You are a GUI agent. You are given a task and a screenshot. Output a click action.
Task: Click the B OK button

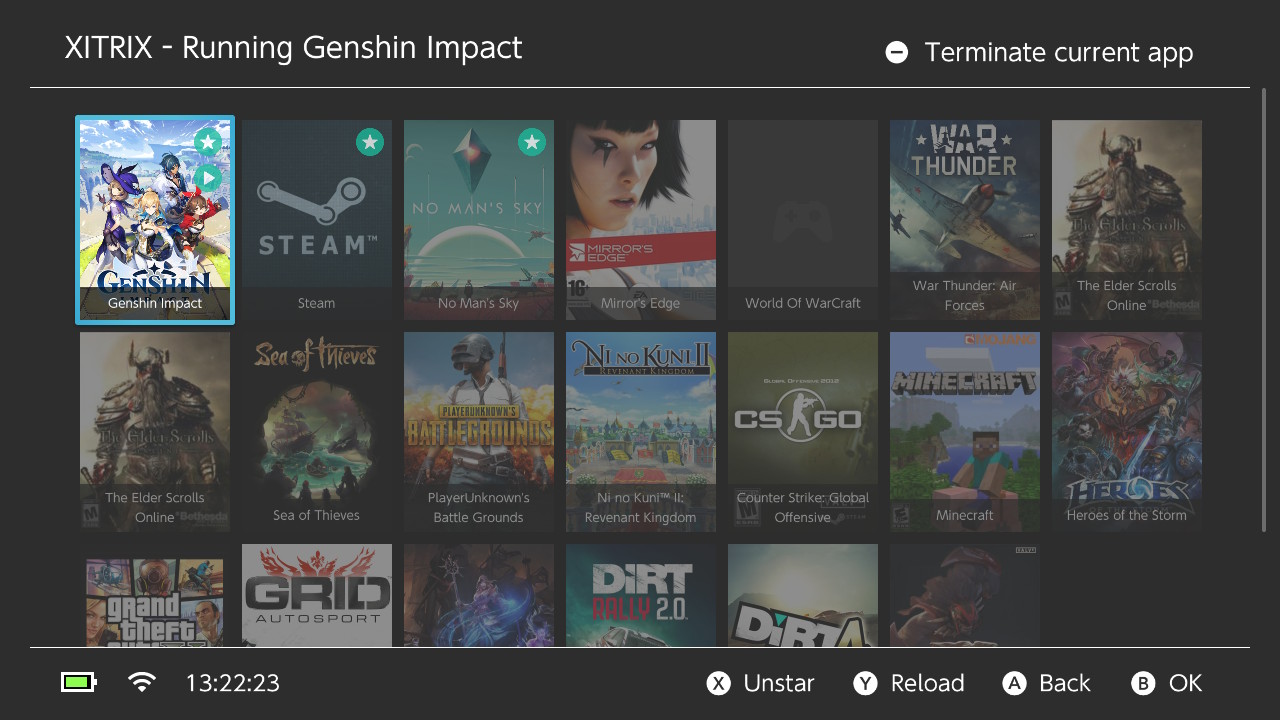point(1166,683)
